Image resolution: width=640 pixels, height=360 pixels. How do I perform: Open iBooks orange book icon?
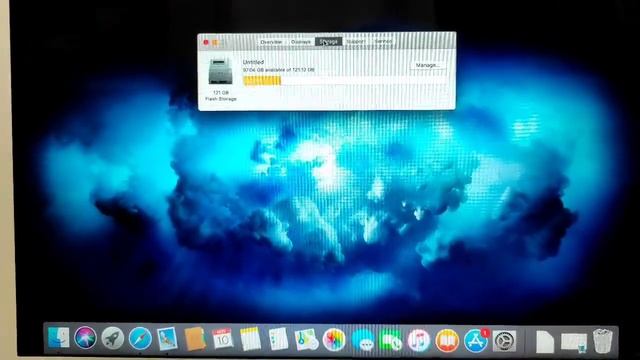[447, 341]
